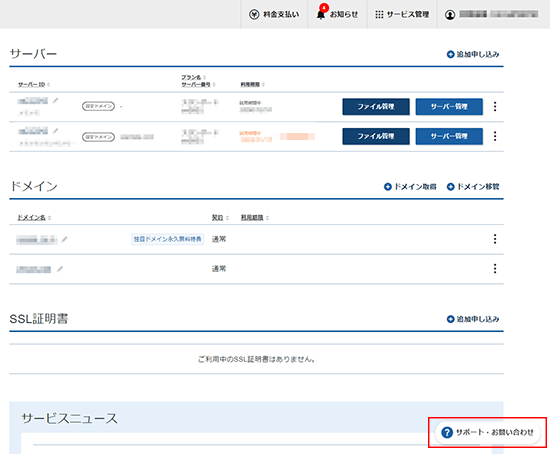Open the サービス管理 grid menu
550x454 pixels.
[x=402, y=14]
